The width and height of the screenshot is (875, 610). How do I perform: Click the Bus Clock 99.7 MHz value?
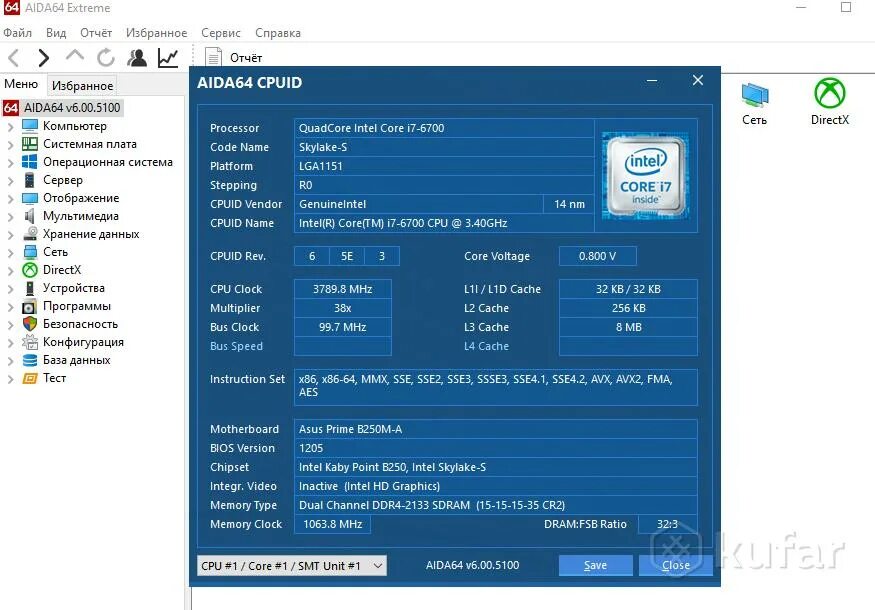pyautogui.click(x=343, y=326)
